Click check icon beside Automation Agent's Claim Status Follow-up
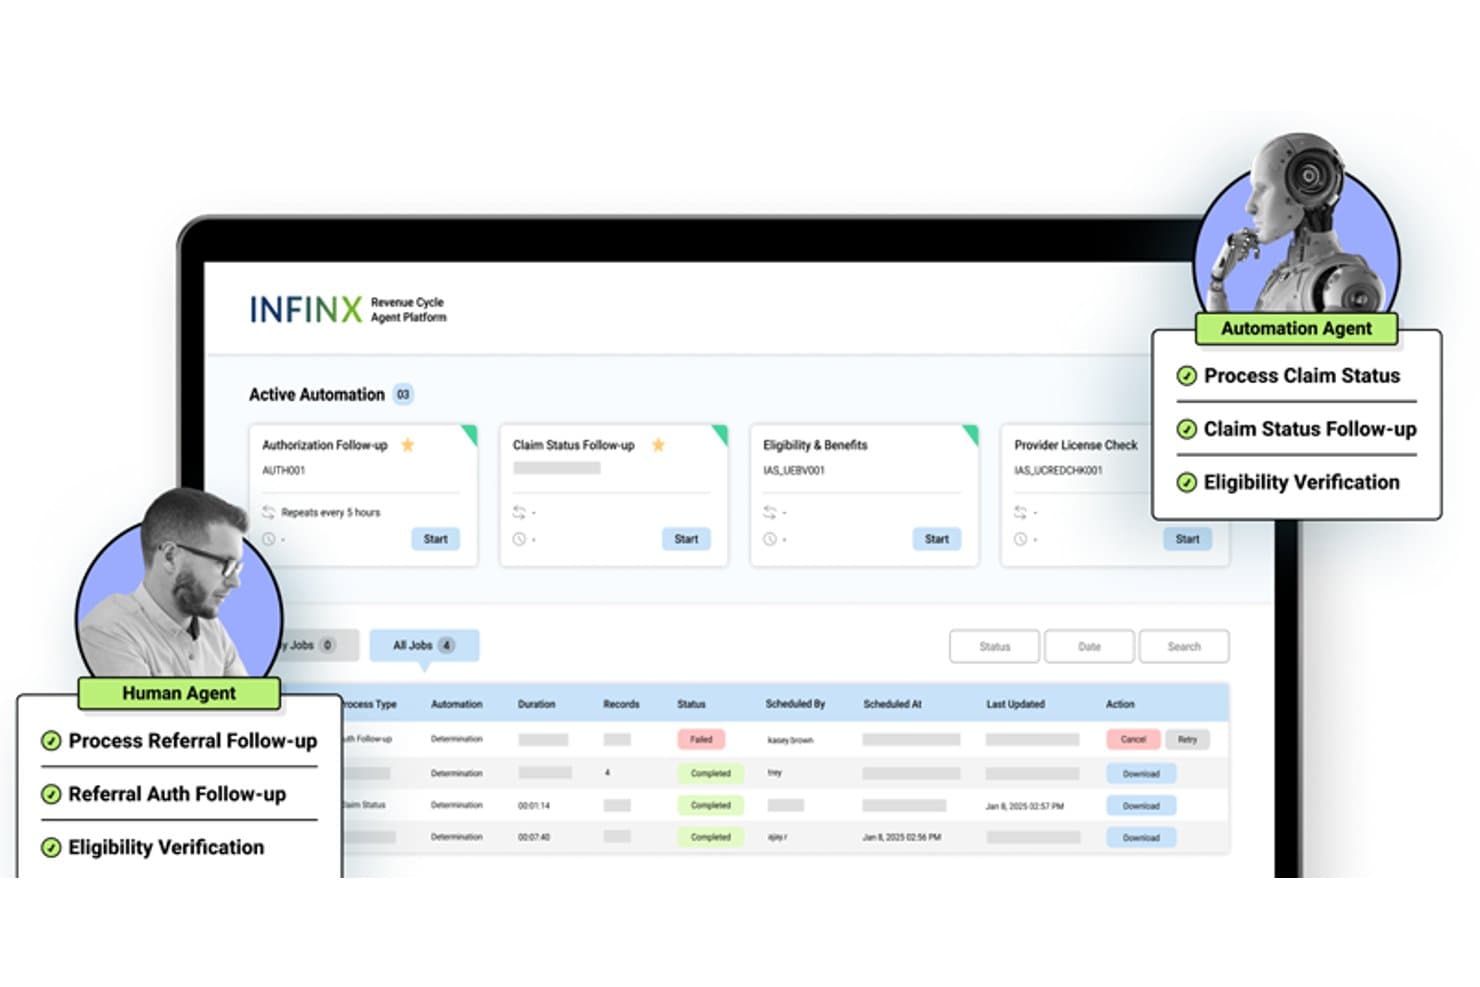This screenshot has width=1480, height=987. click(x=1186, y=429)
